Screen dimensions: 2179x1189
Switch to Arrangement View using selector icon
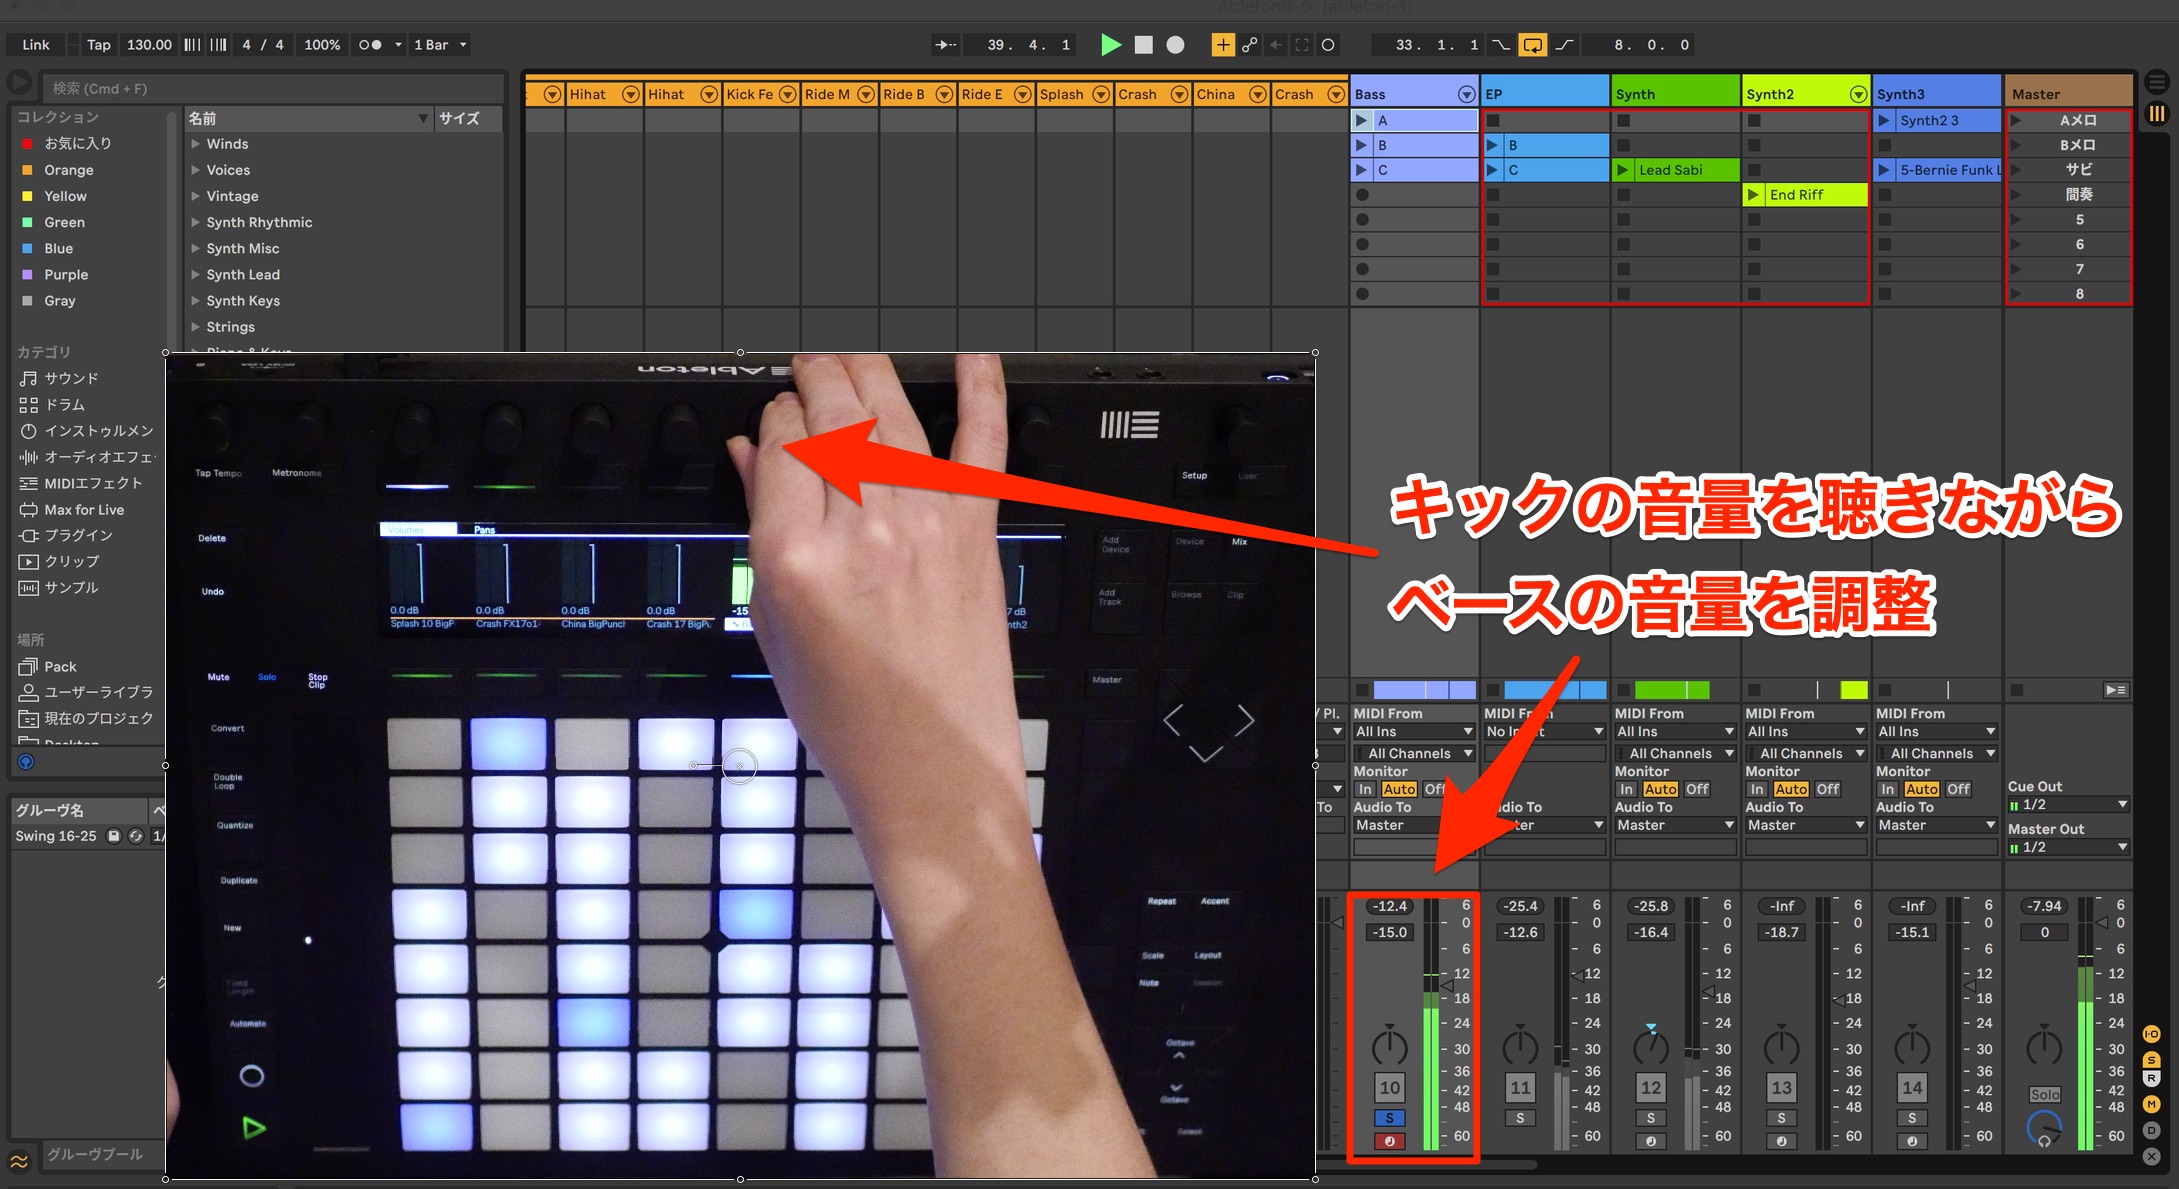click(x=2157, y=83)
